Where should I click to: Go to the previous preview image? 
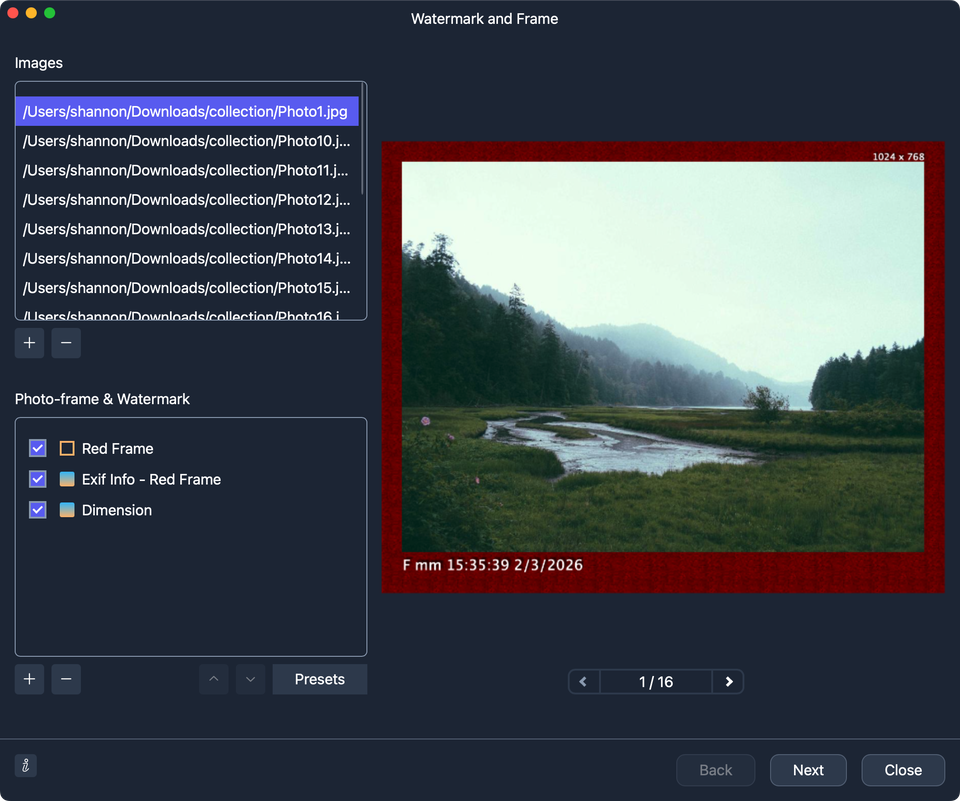click(x=583, y=681)
